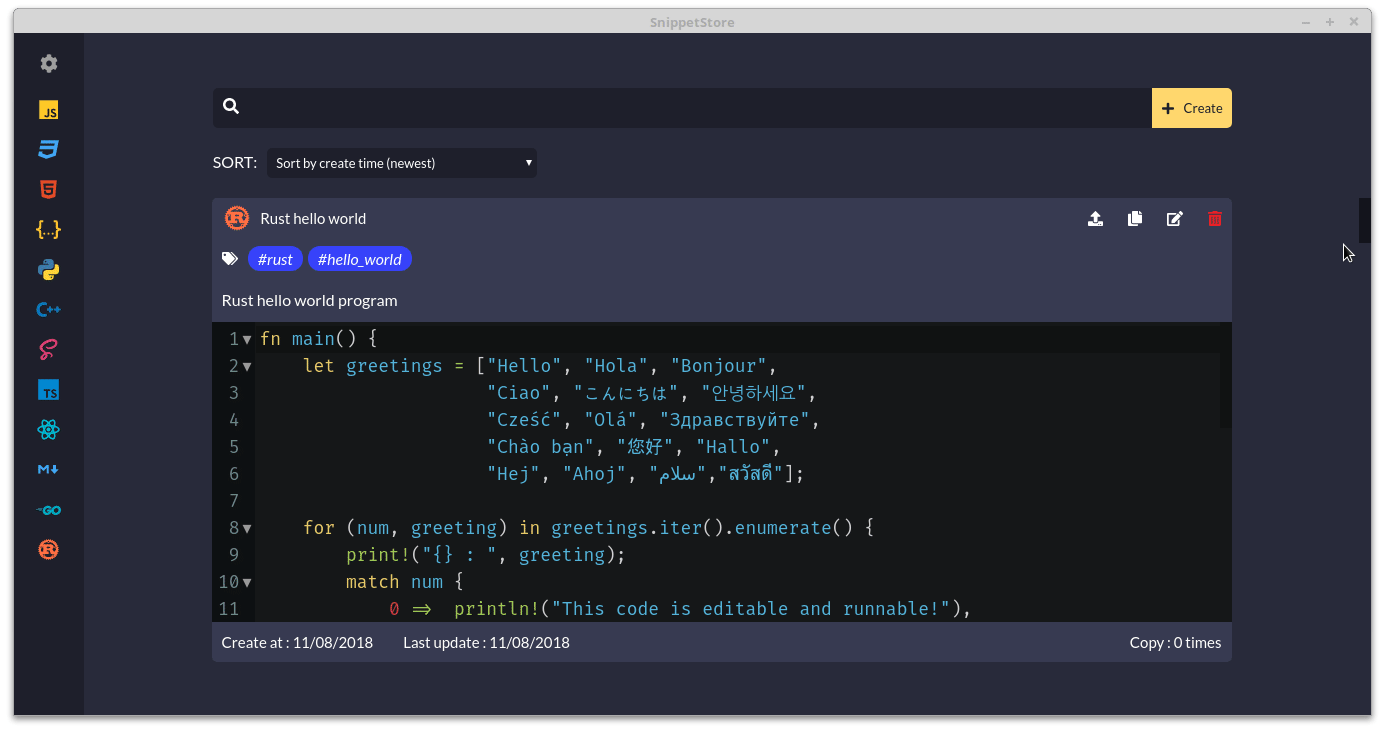1389x733 pixels.
Task: Show C++ snippets from sidebar
Action: tap(49, 310)
